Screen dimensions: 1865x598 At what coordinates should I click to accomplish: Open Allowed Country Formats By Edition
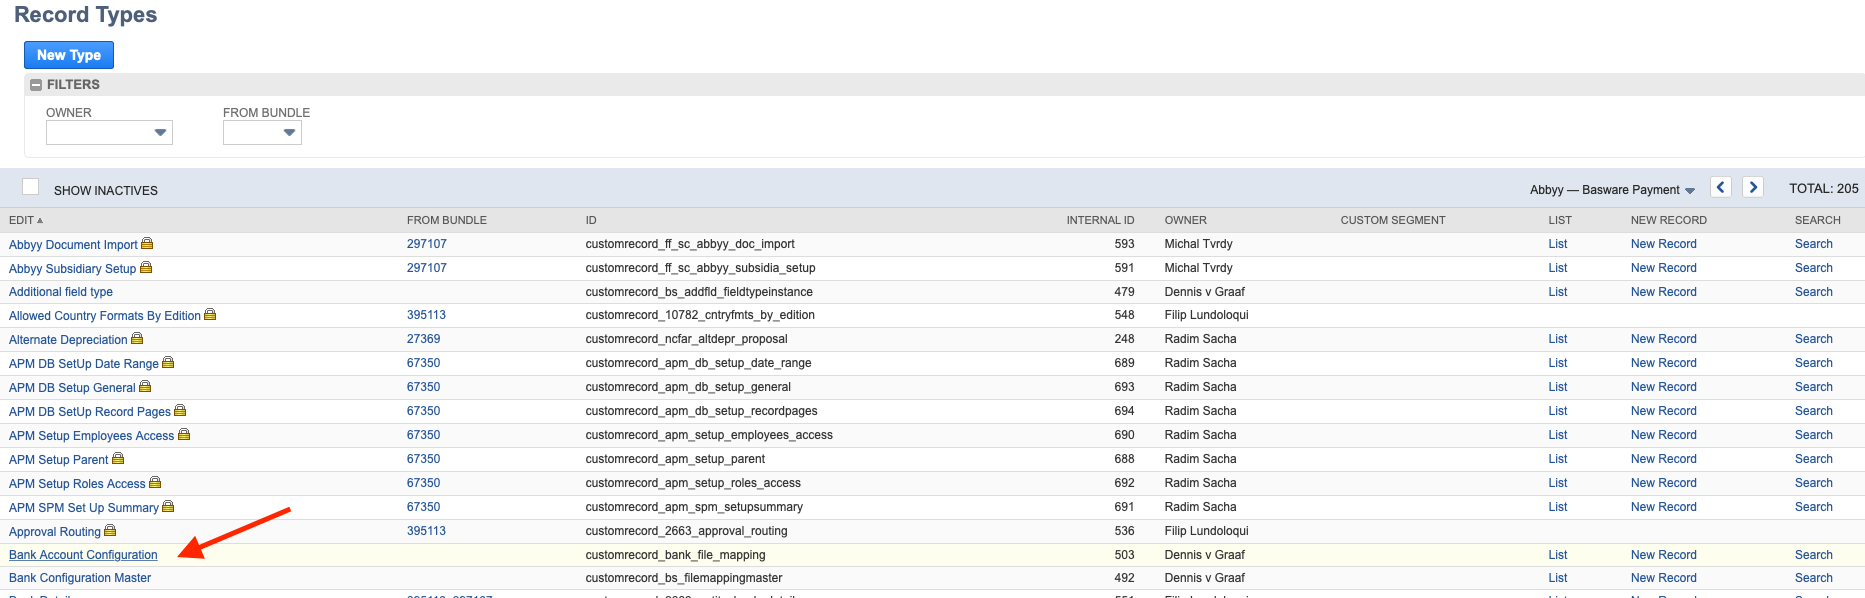coord(105,316)
